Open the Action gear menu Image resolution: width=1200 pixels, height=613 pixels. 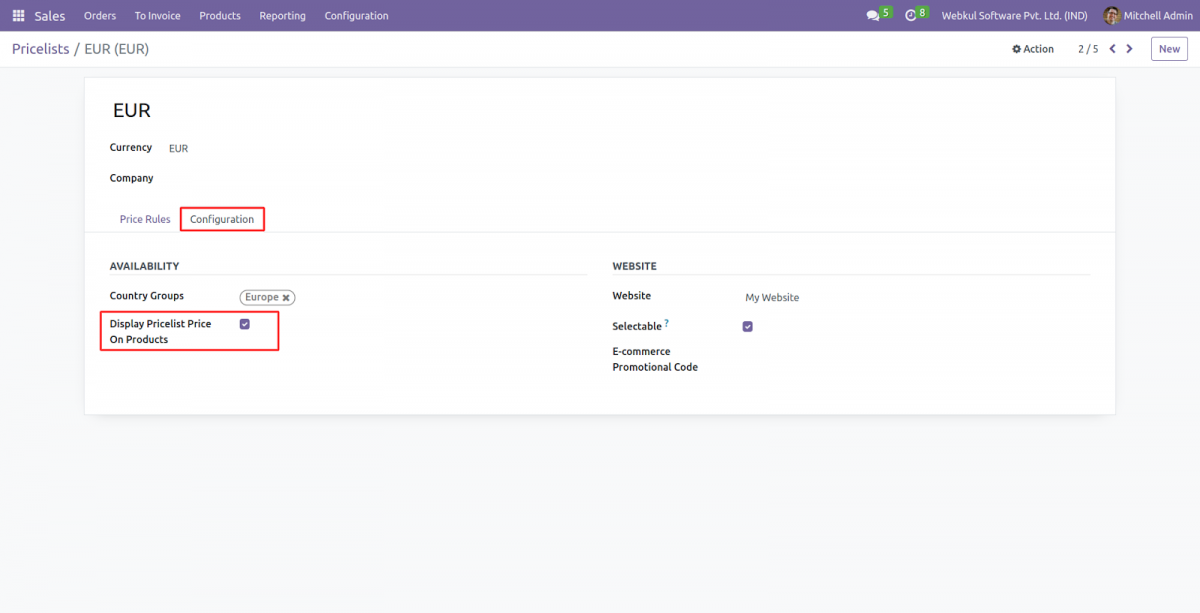1032,48
